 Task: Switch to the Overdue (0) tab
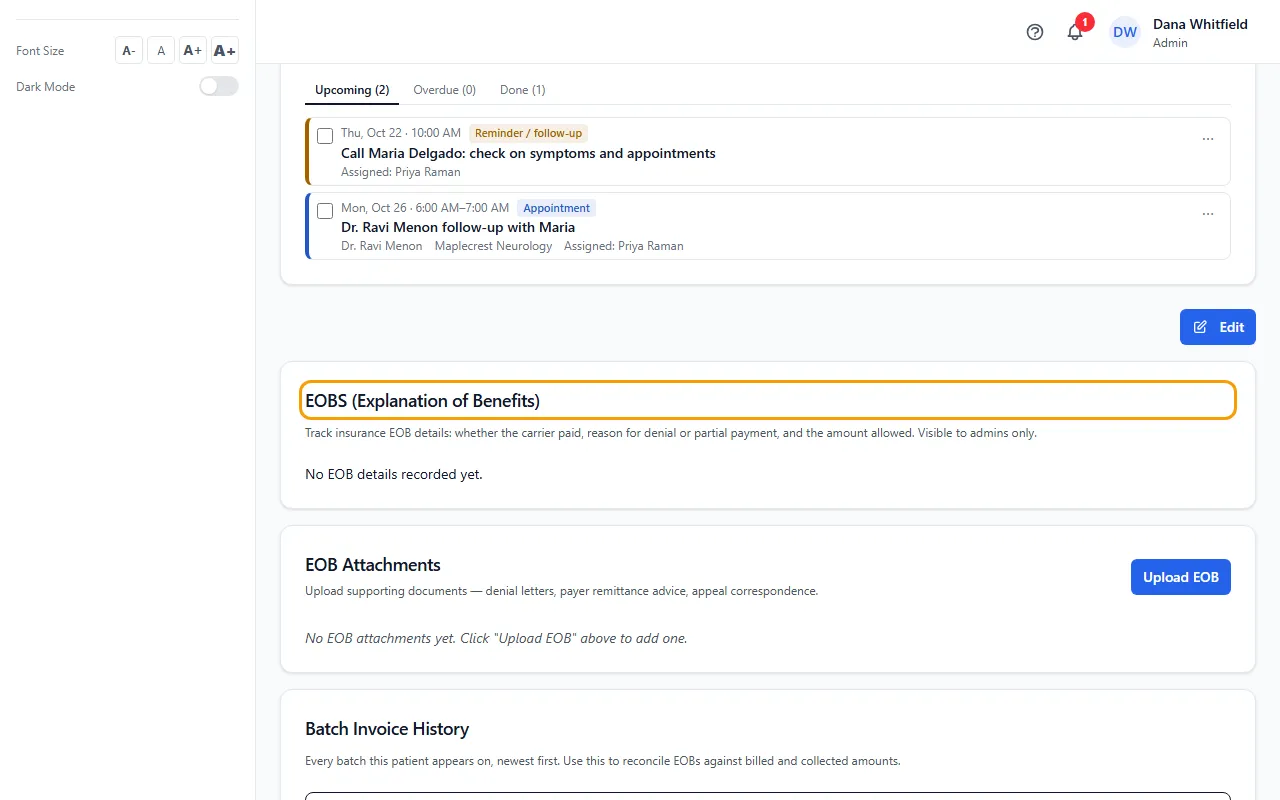tap(444, 90)
